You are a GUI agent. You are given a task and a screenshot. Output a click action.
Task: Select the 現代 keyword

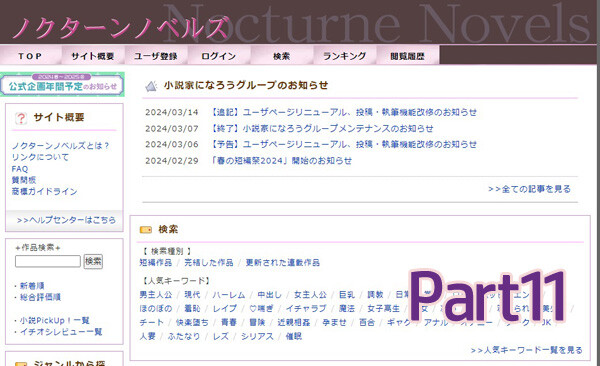click(192, 295)
